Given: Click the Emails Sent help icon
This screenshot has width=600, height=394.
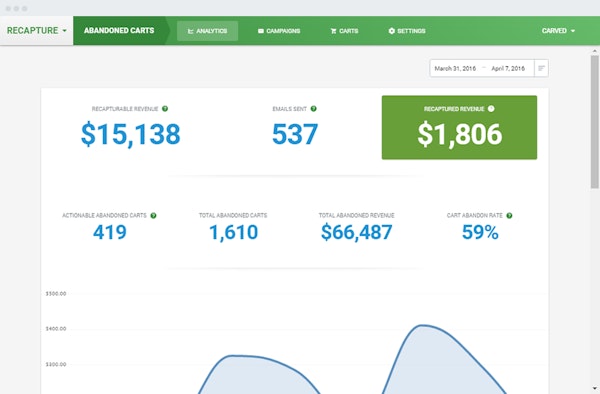Looking at the screenshot, I should [313, 109].
